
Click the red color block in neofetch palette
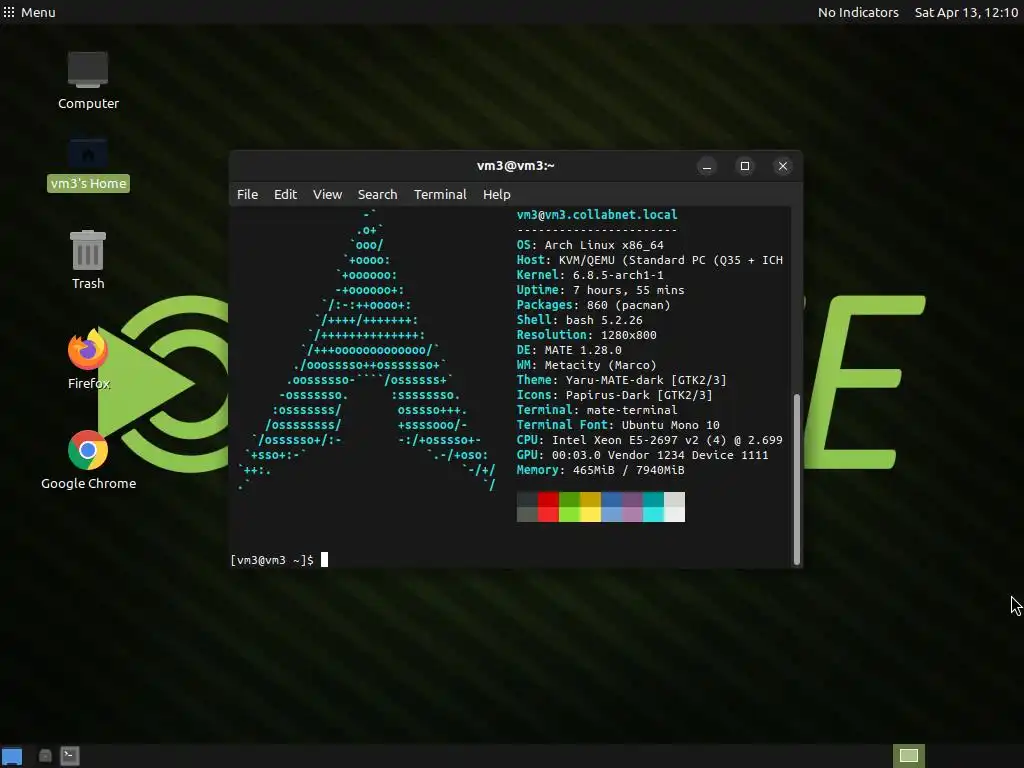point(548,507)
